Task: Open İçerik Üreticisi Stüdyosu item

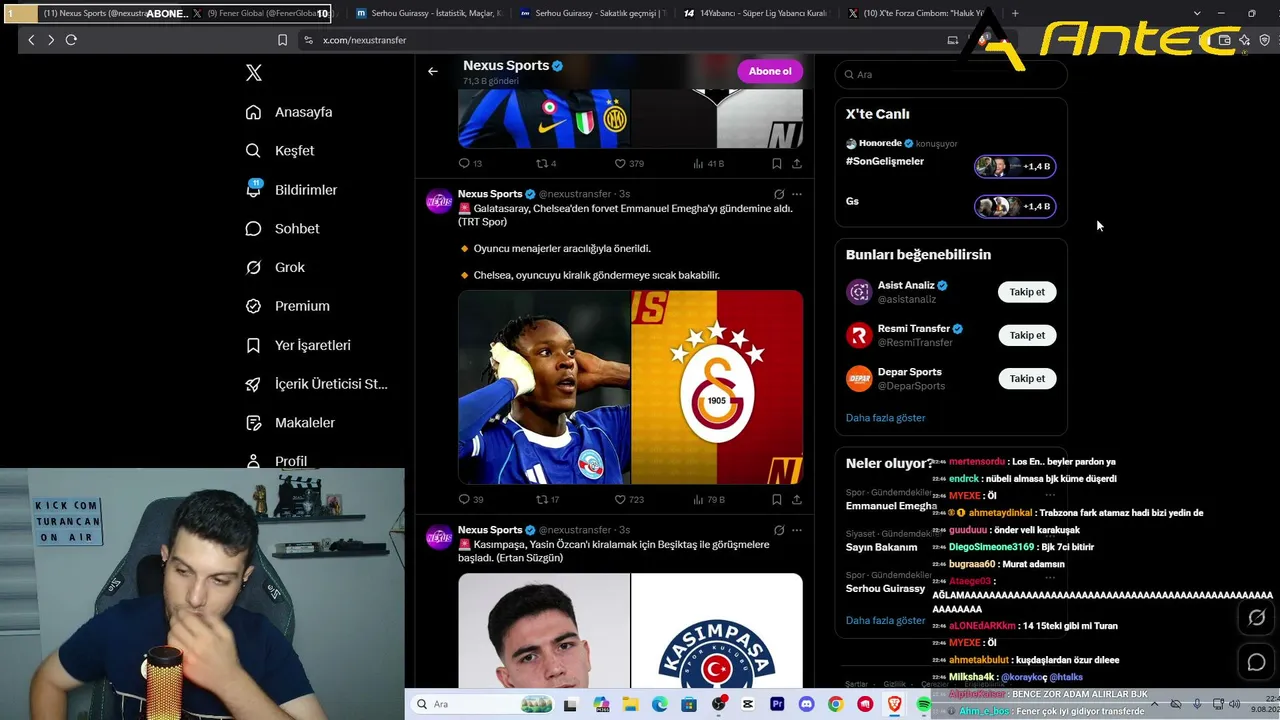Action: click(x=316, y=384)
